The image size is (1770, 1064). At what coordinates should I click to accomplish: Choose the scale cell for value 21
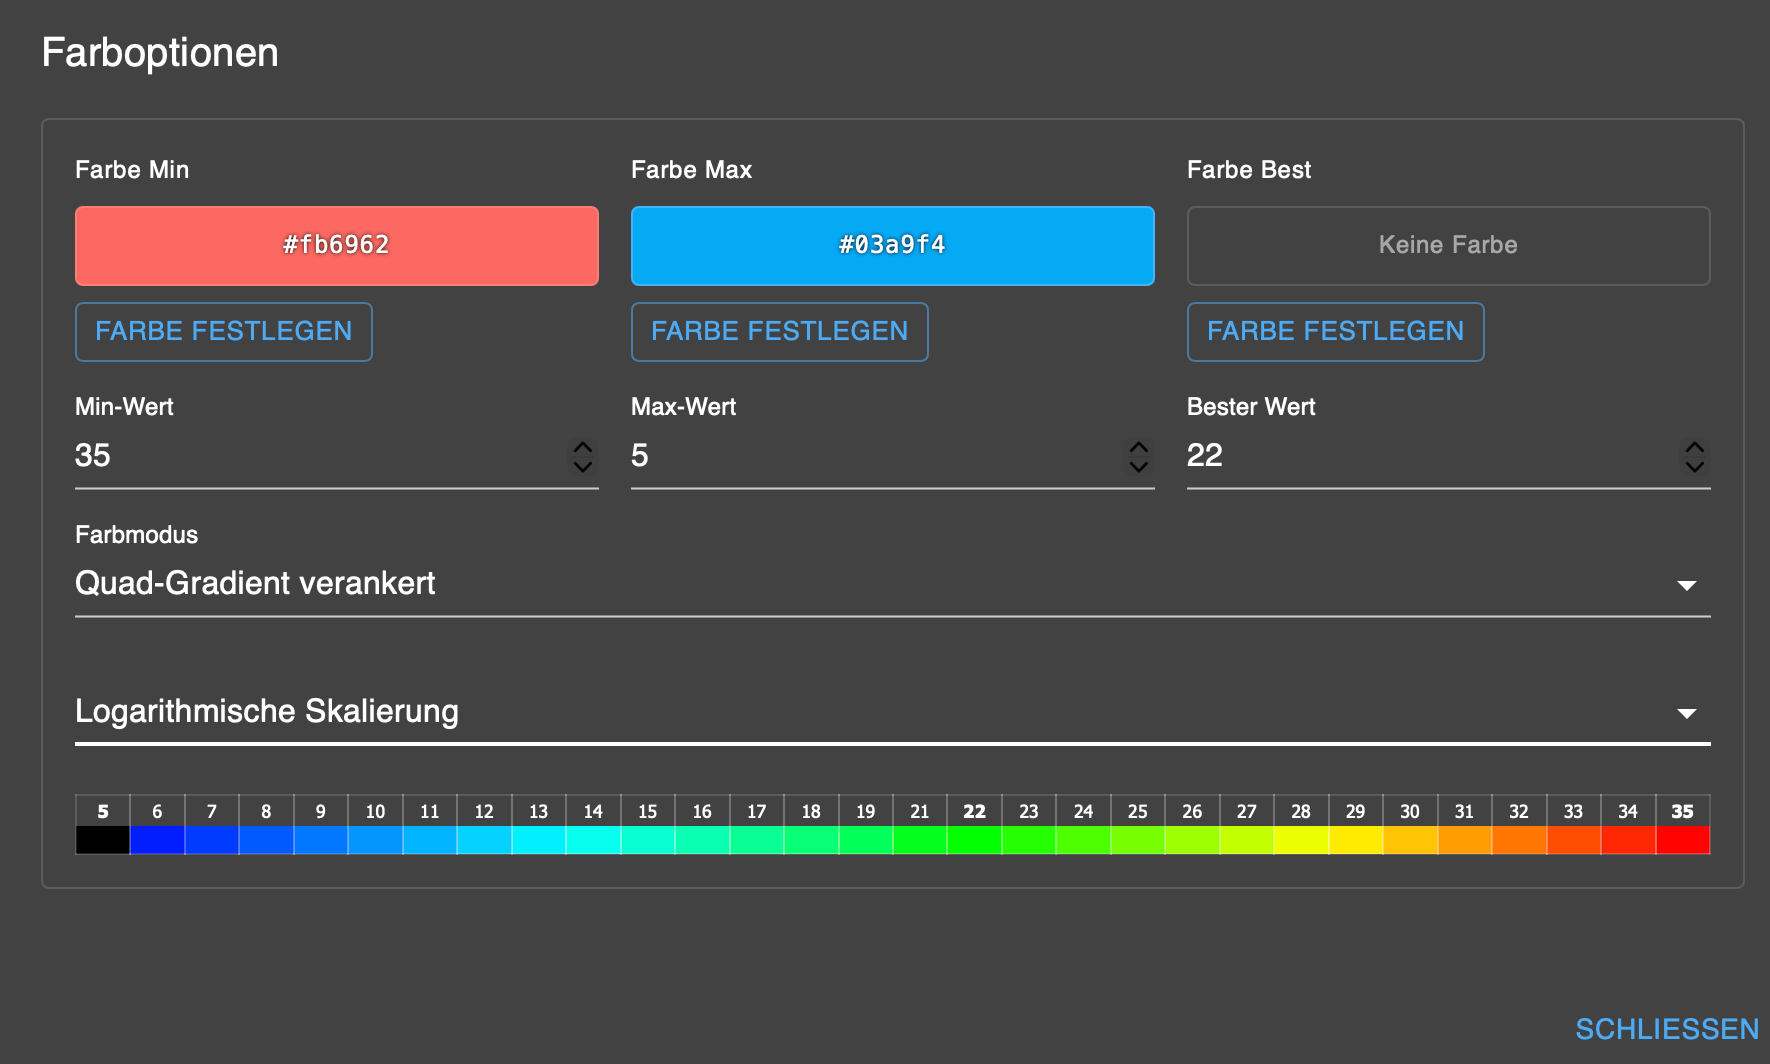(x=920, y=825)
